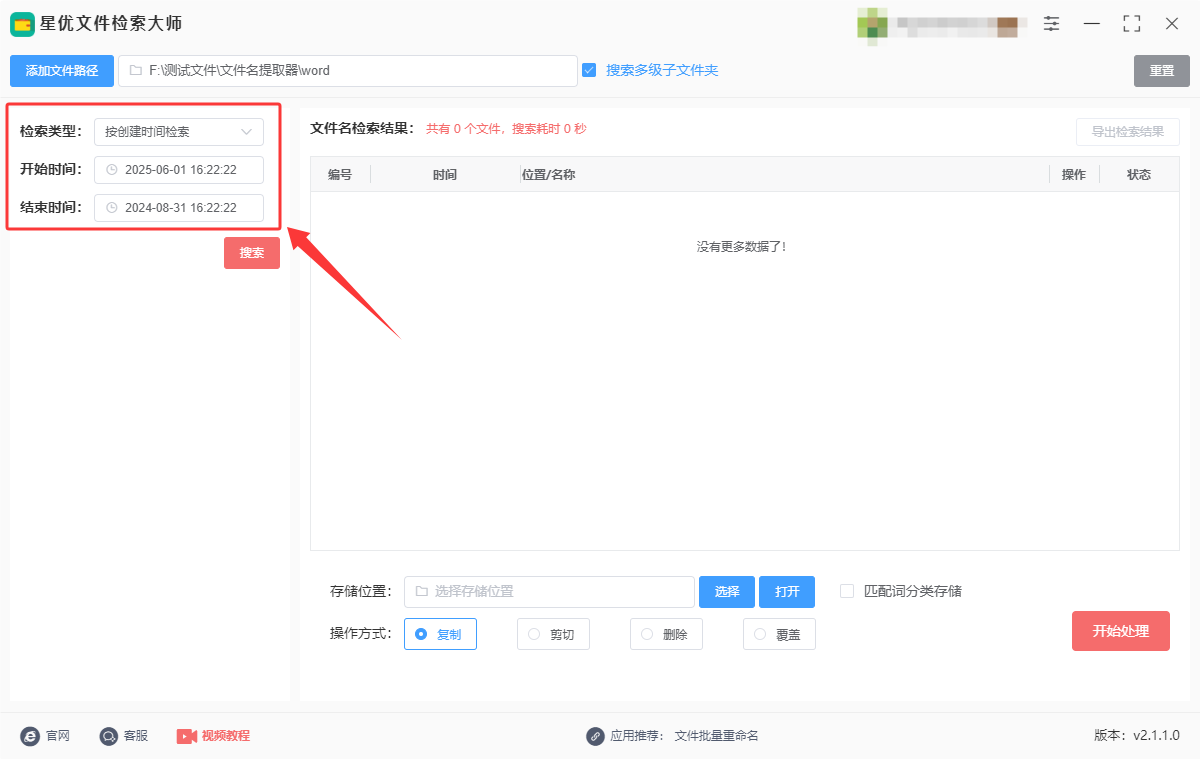
Task: Click the 位置/名称 column header
Action: pos(549,175)
